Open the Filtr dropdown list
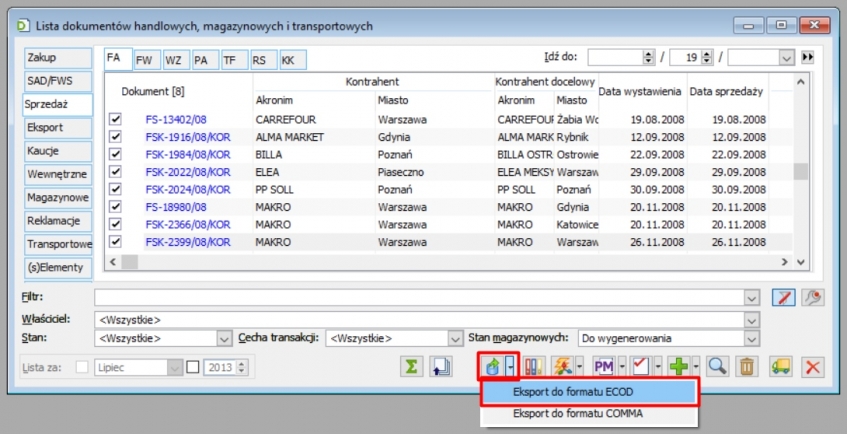847x434 pixels. pos(751,297)
